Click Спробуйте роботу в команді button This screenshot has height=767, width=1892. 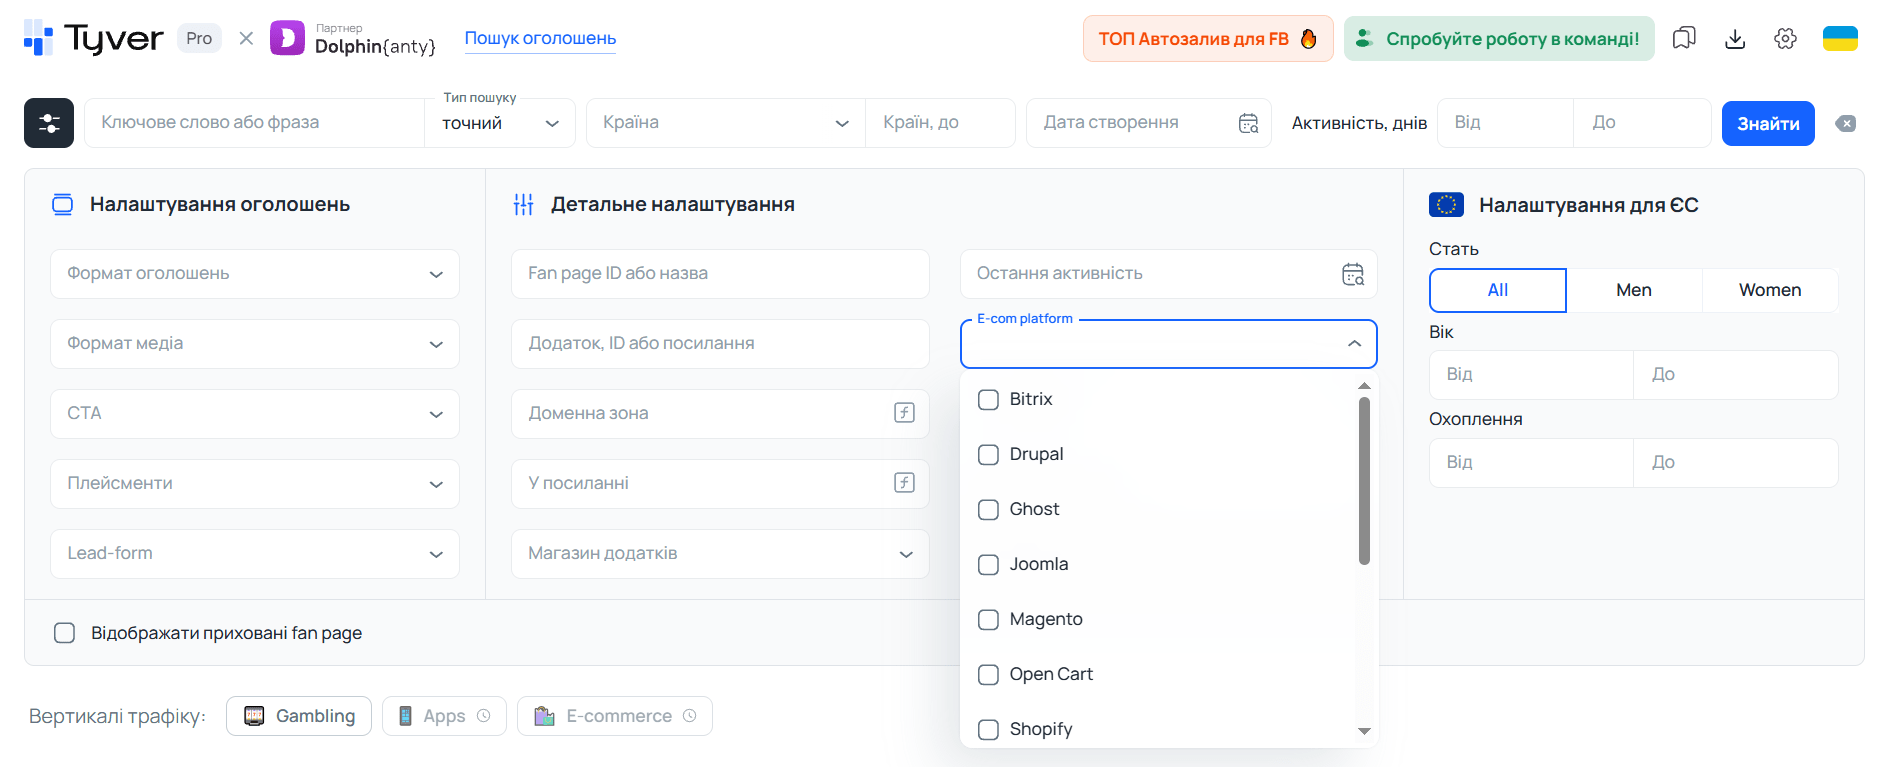[1499, 38]
